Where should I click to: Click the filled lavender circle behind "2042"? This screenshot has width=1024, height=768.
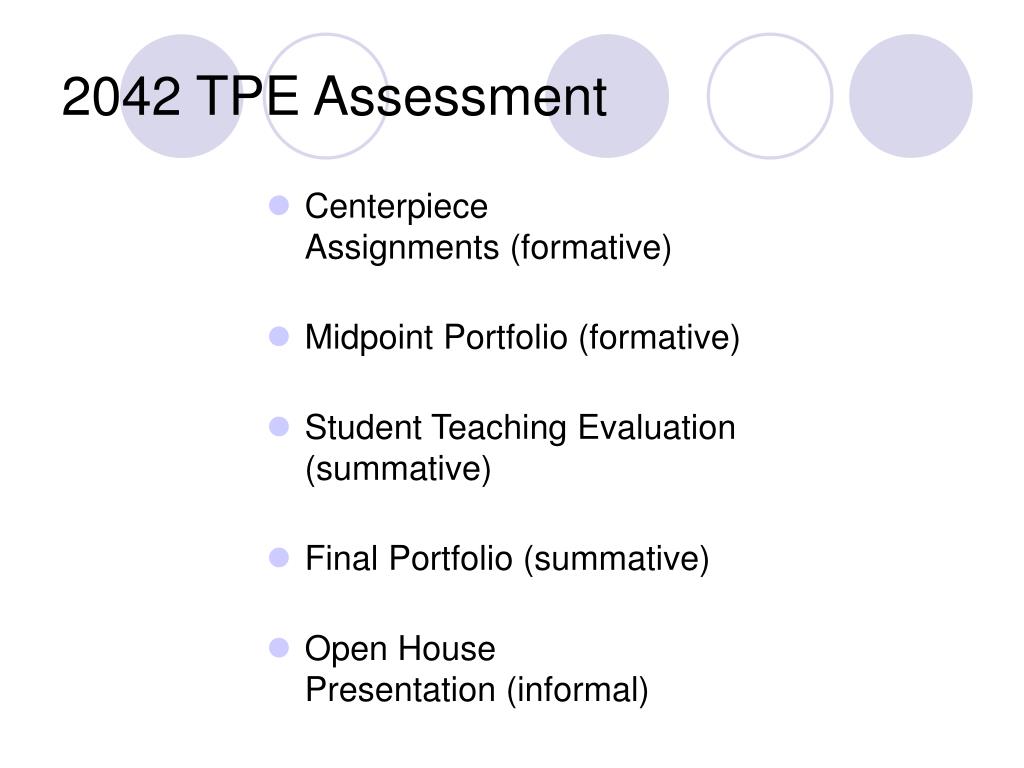[182, 96]
